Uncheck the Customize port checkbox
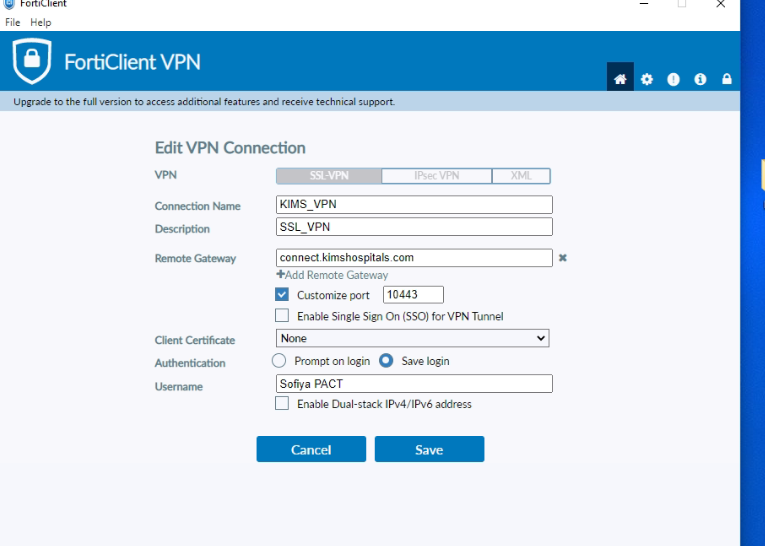765x546 pixels. coord(282,294)
